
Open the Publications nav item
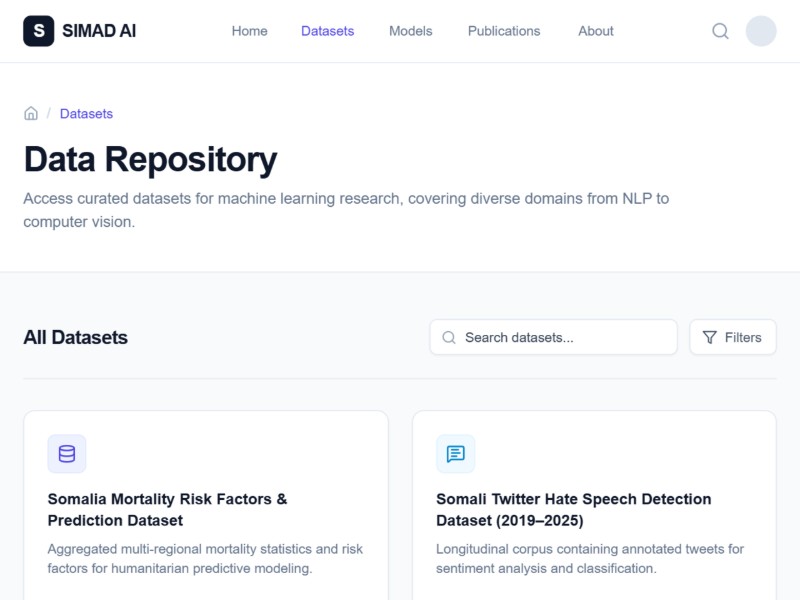(504, 31)
